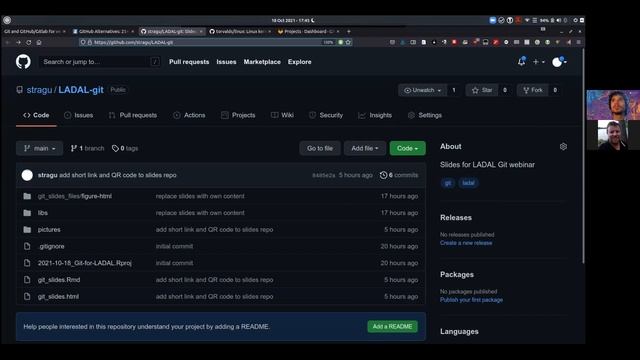
Task: Switch to the repository Issues tab
Action: (x=78, y=116)
